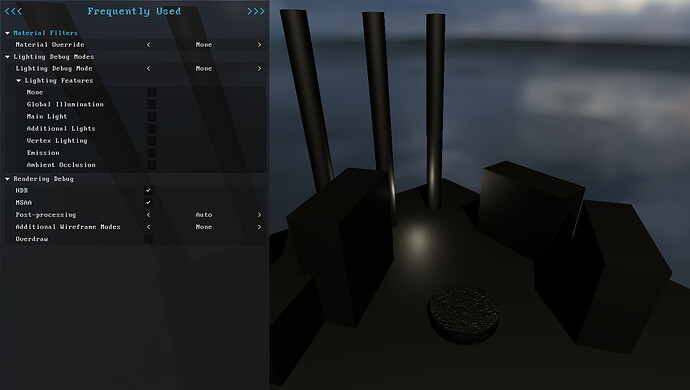Click the Post-processing label

pos(46,215)
